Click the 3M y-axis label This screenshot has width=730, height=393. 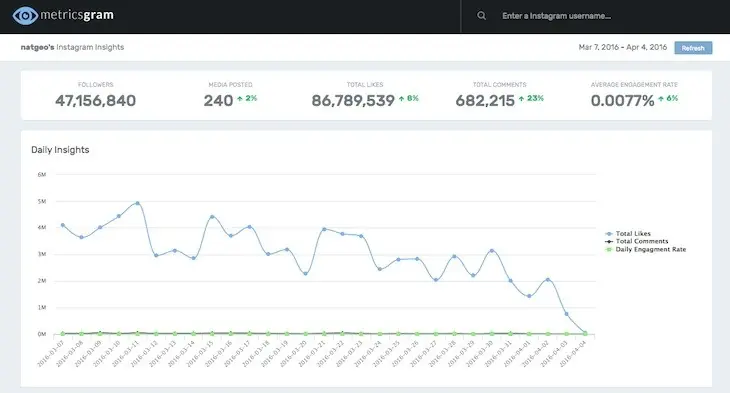[x=42, y=254]
